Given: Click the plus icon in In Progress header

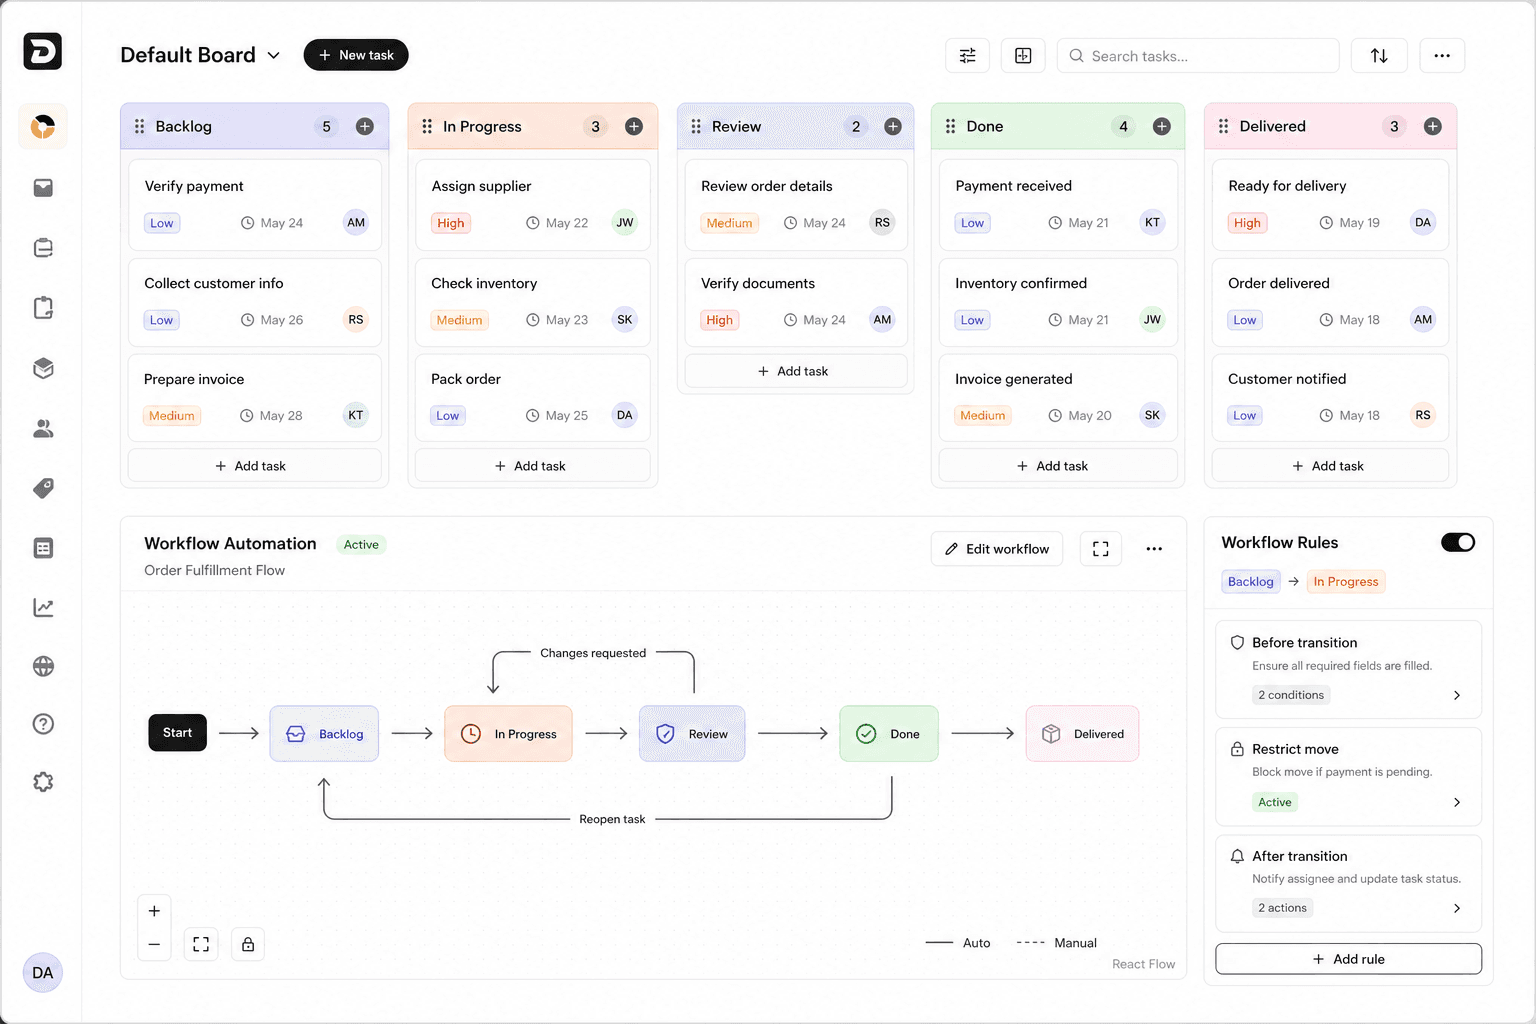Looking at the screenshot, I should [634, 126].
